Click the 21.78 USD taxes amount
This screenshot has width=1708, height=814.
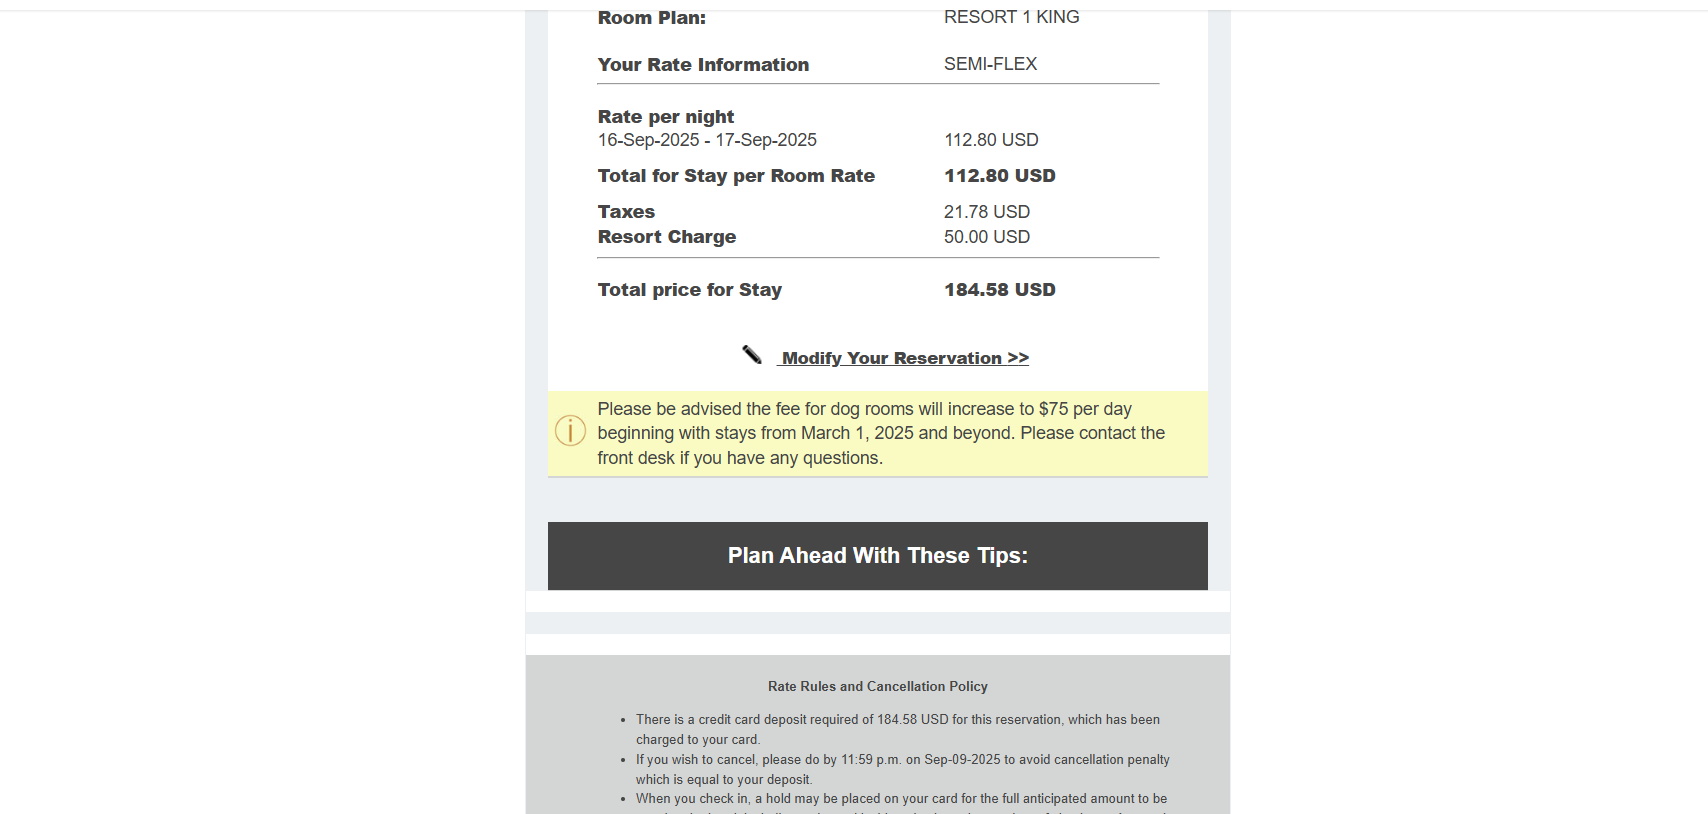tap(986, 212)
